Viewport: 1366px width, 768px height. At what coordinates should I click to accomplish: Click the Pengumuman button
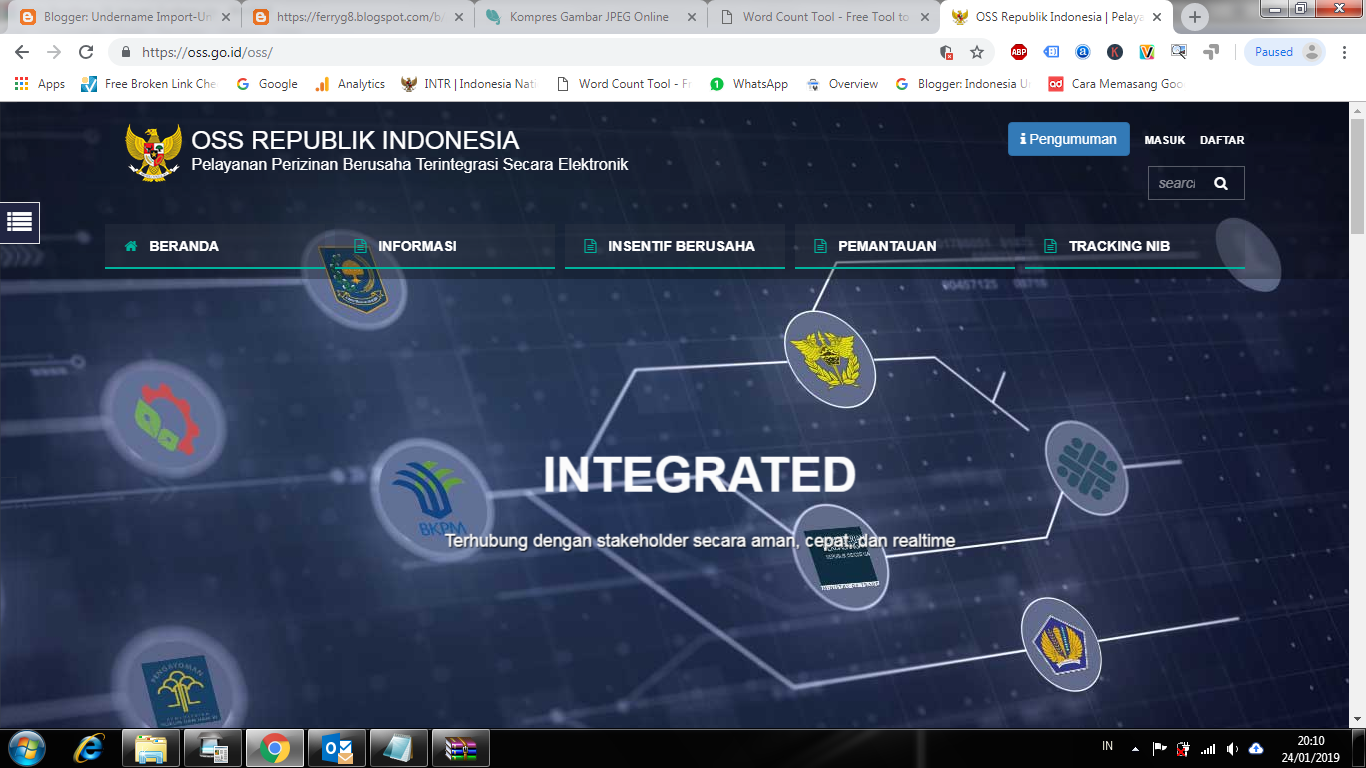click(1068, 139)
